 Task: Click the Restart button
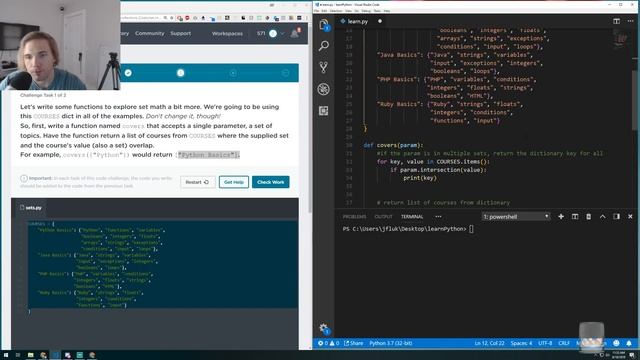pyautogui.click(x=198, y=182)
